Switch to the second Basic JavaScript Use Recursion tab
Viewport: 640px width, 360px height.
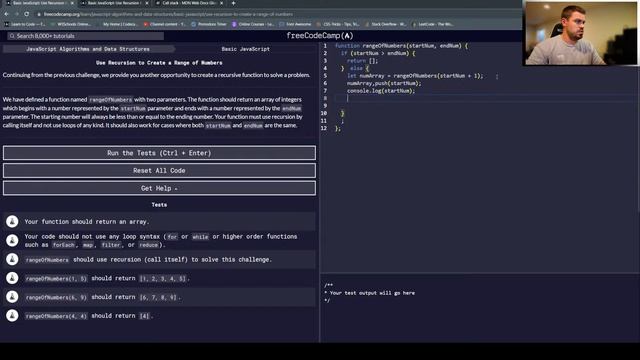pyautogui.click(x=114, y=3)
